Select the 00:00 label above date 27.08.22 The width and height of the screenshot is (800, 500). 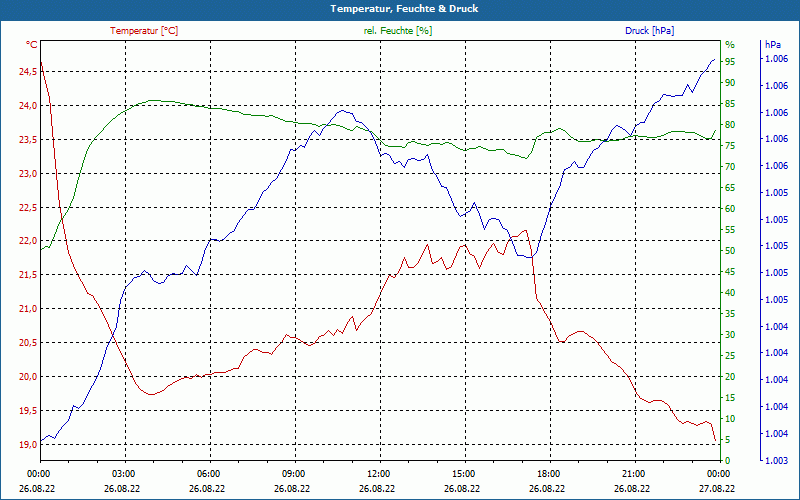pyautogui.click(x=717, y=473)
